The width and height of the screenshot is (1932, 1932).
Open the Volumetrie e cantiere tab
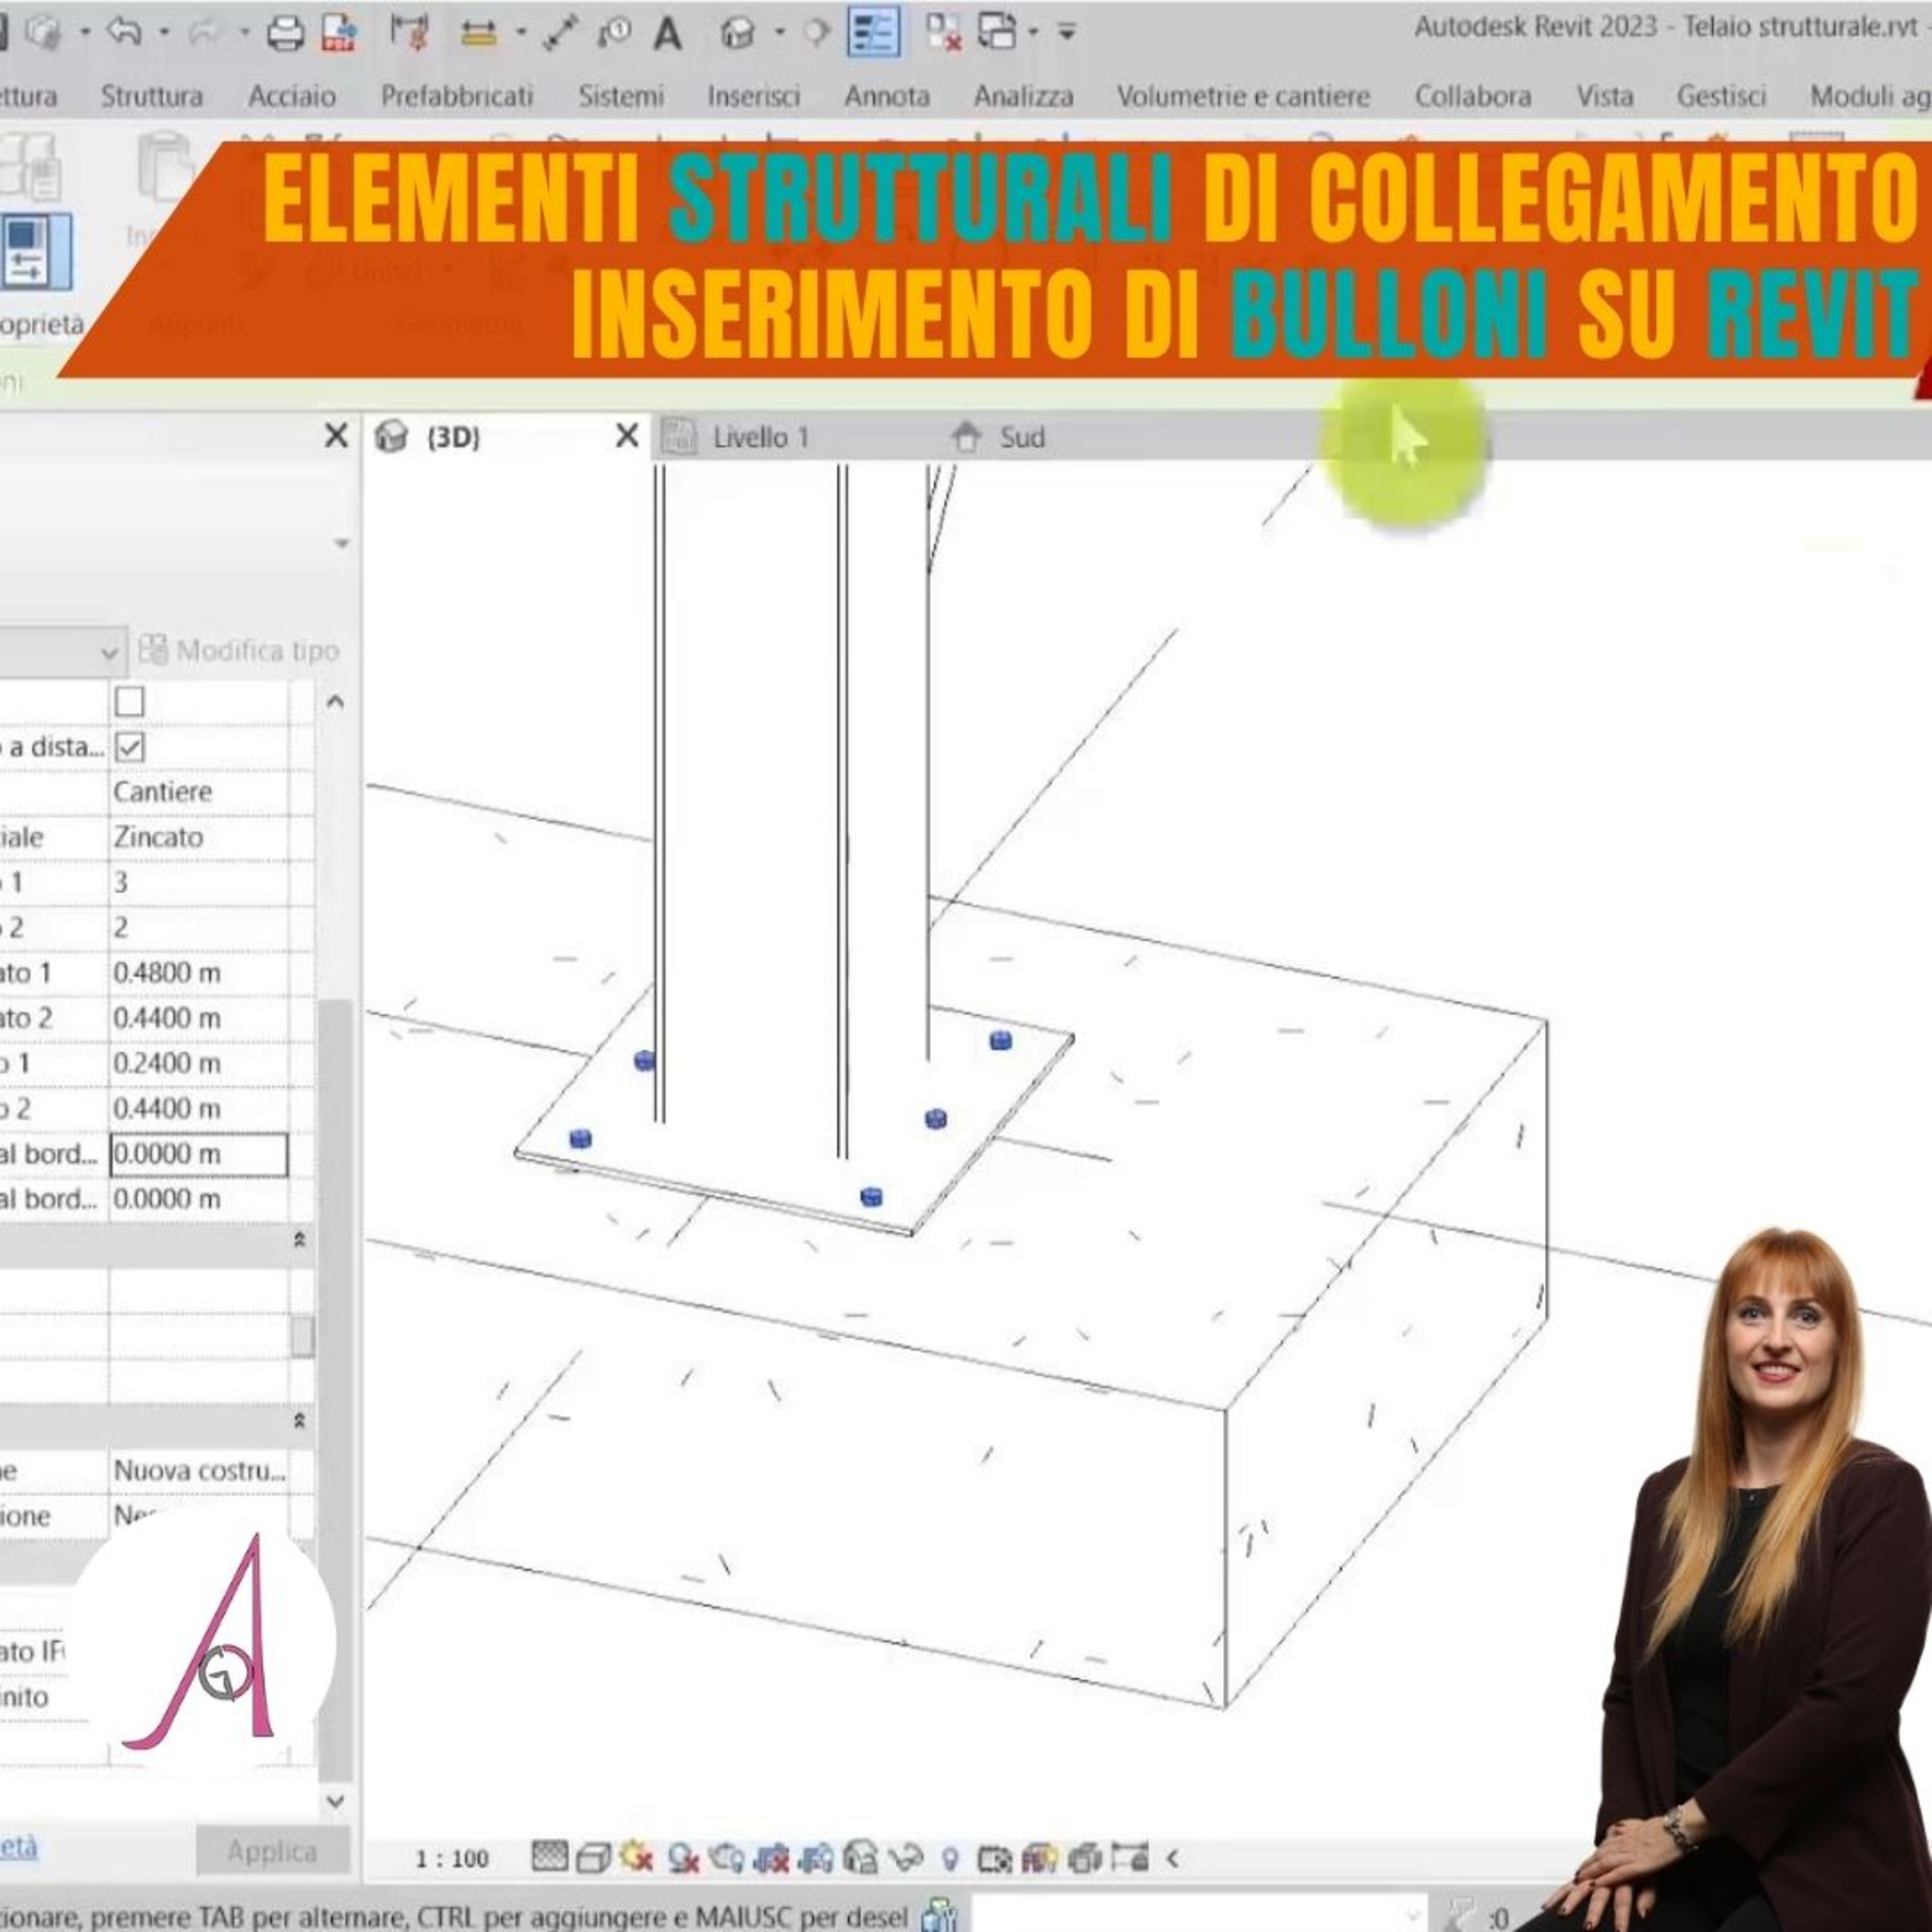tap(1243, 96)
